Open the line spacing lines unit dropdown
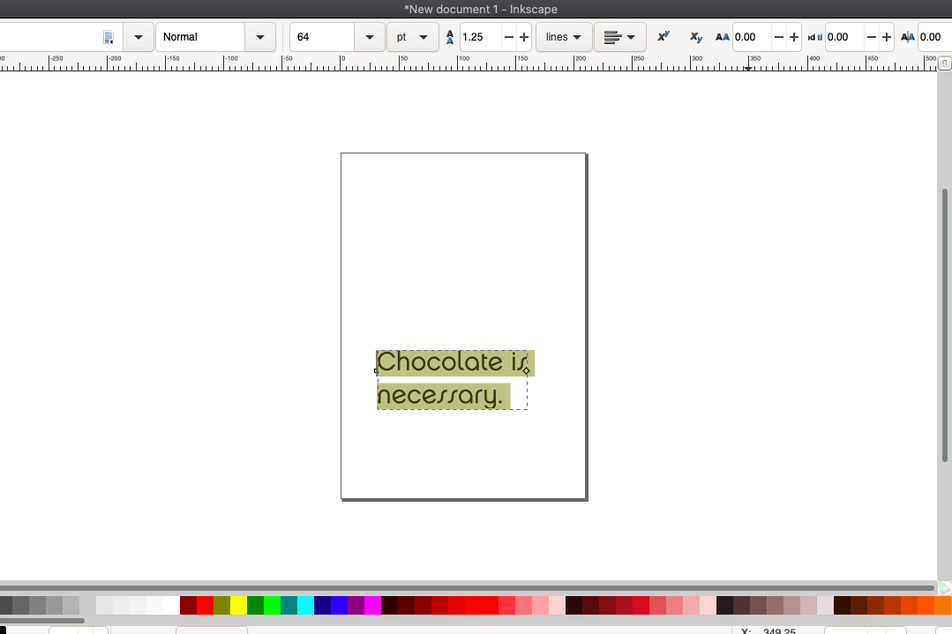Image resolution: width=952 pixels, height=634 pixels. (563, 37)
